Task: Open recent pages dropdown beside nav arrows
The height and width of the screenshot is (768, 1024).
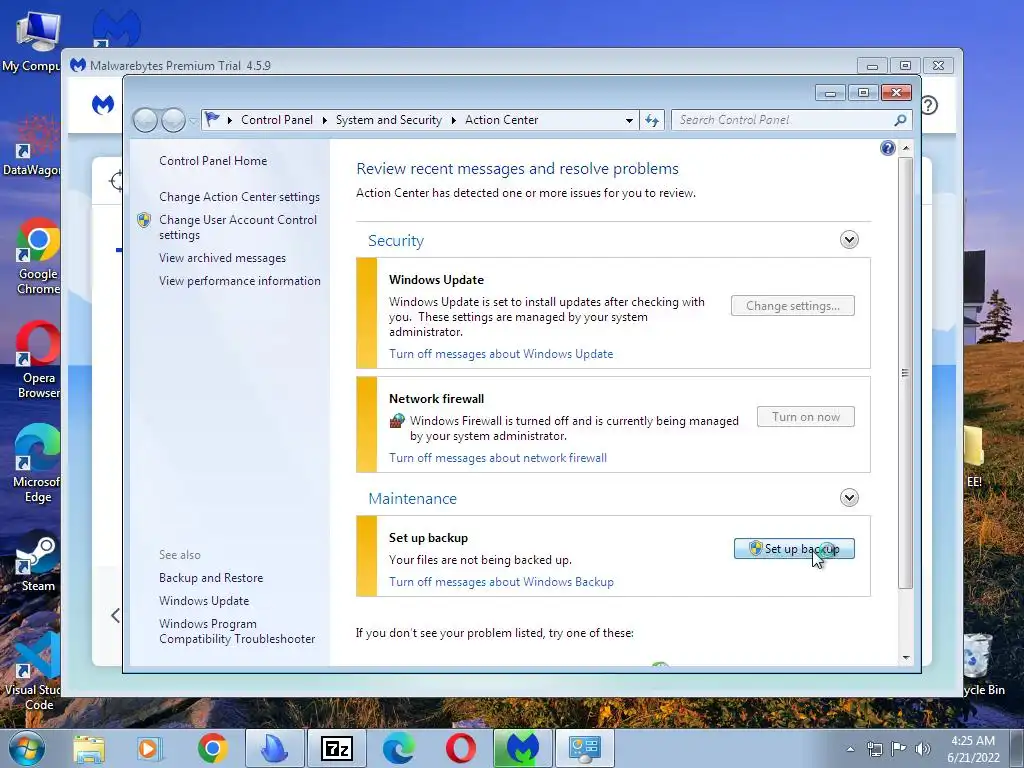Action: (193, 121)
